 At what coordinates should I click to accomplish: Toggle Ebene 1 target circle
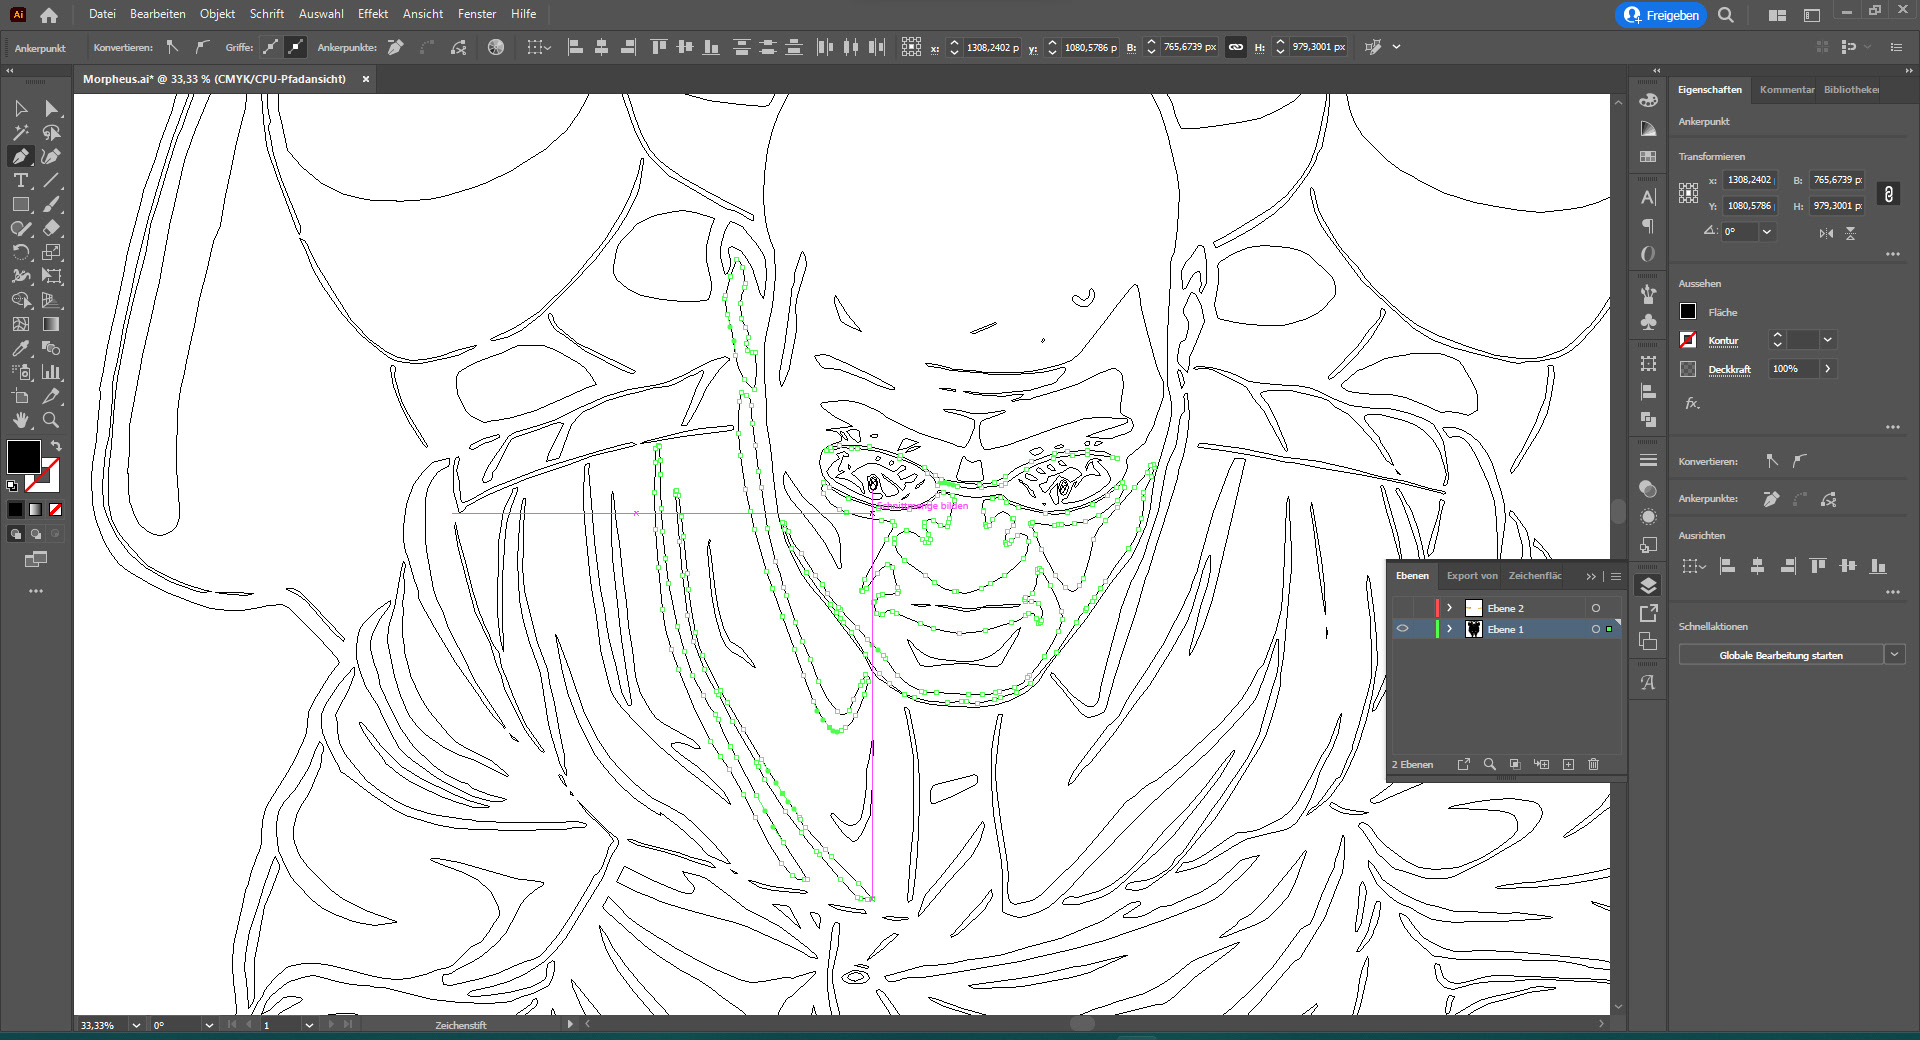(x=1596, y=629)
